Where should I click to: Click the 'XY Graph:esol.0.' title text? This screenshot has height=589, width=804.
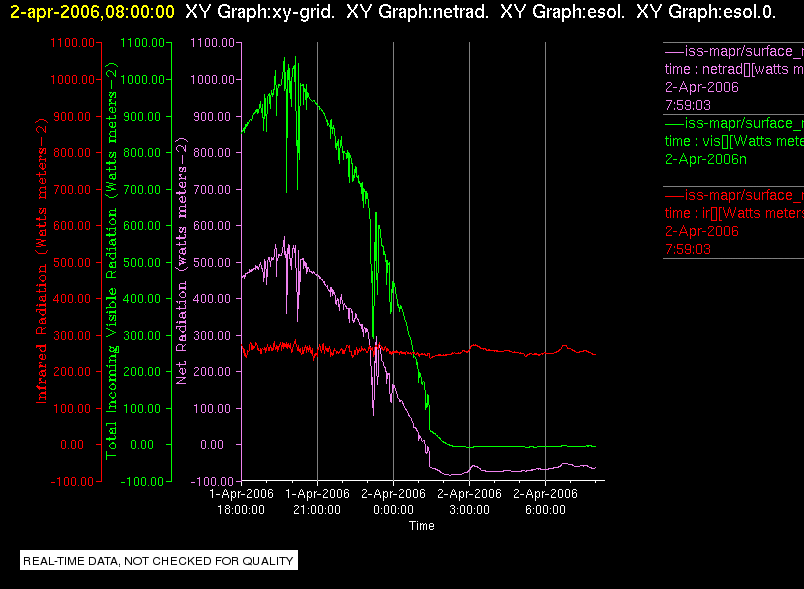[x=706, y=11]
